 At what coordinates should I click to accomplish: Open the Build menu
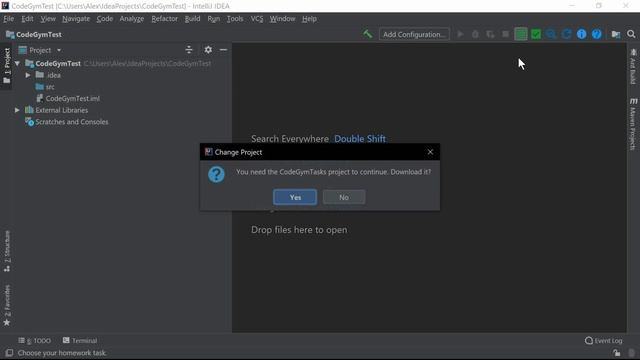192,19
